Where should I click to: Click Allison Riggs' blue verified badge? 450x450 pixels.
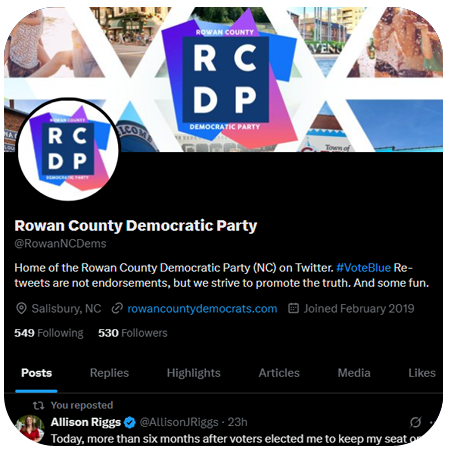point(130,423)
